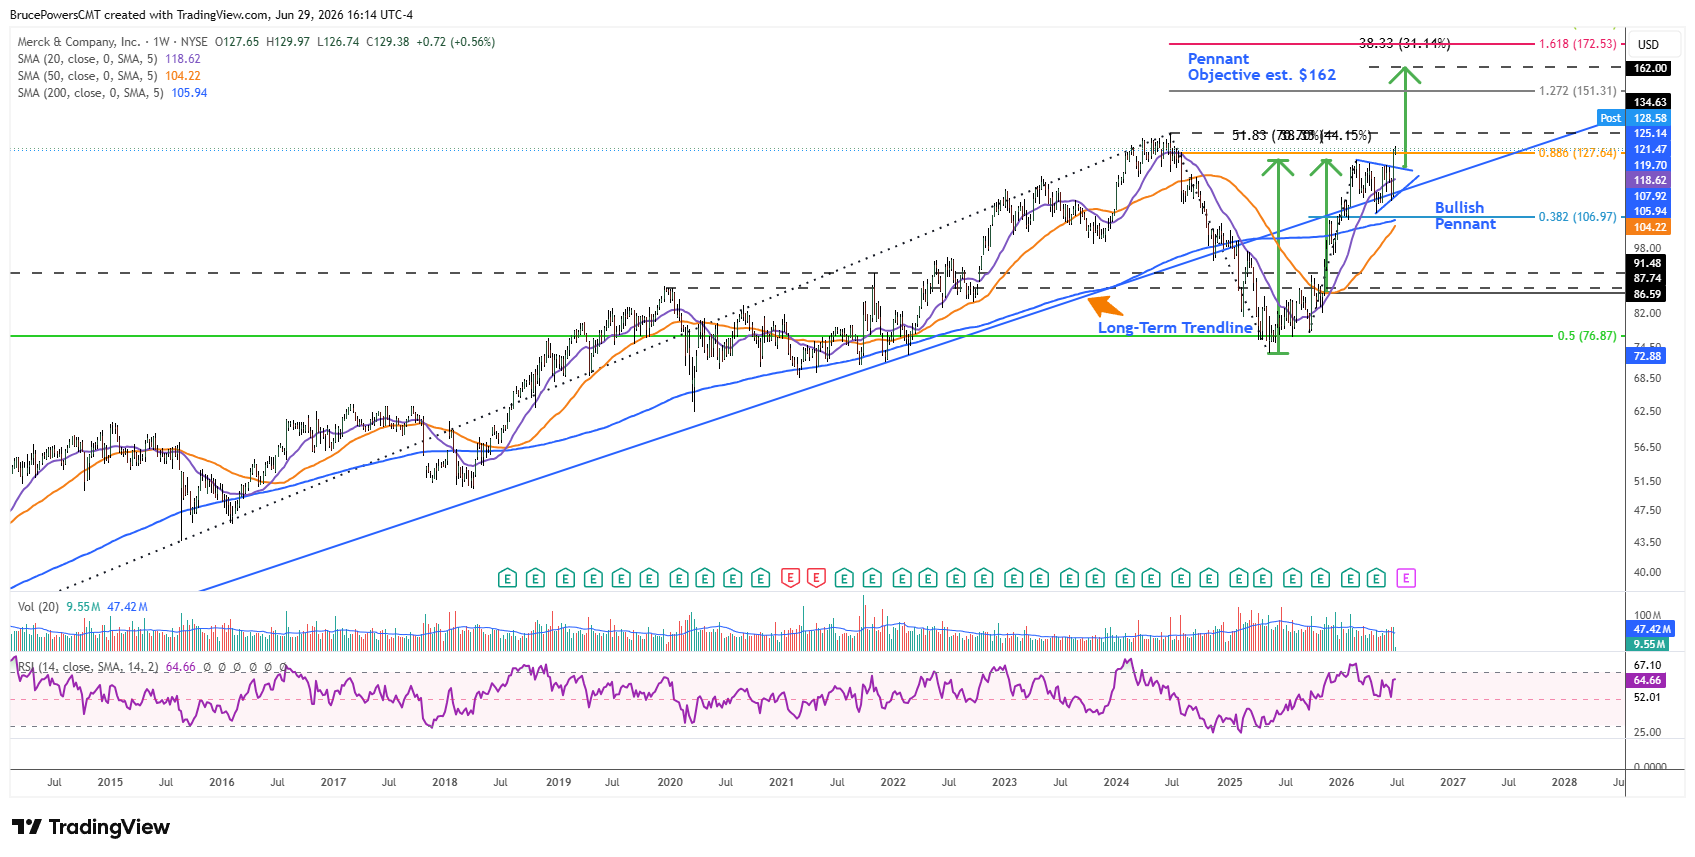Click the purple upcoming earnings E marker
Image resolution: width=1695 pixels, height=857 pixels.
(x=1406, y=578)
